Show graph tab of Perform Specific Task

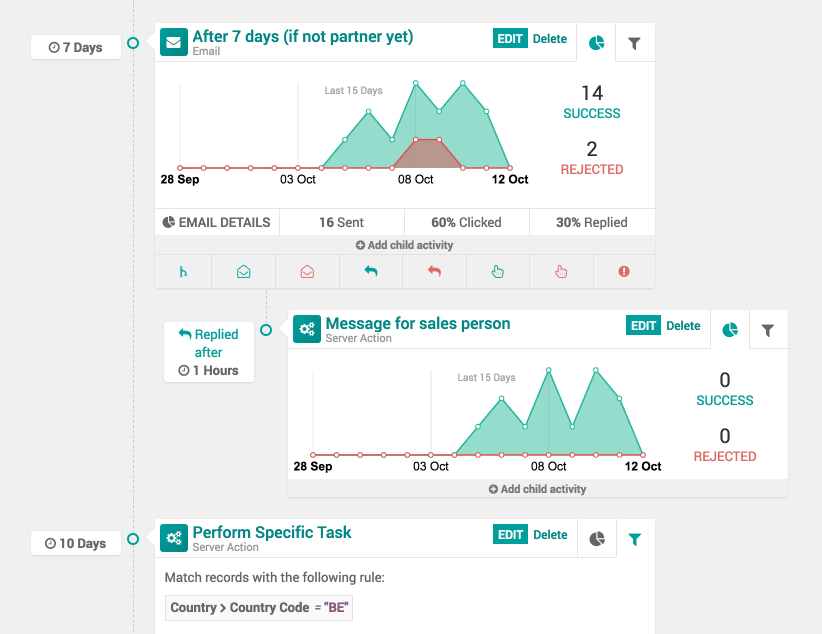[x=597, y=539]
